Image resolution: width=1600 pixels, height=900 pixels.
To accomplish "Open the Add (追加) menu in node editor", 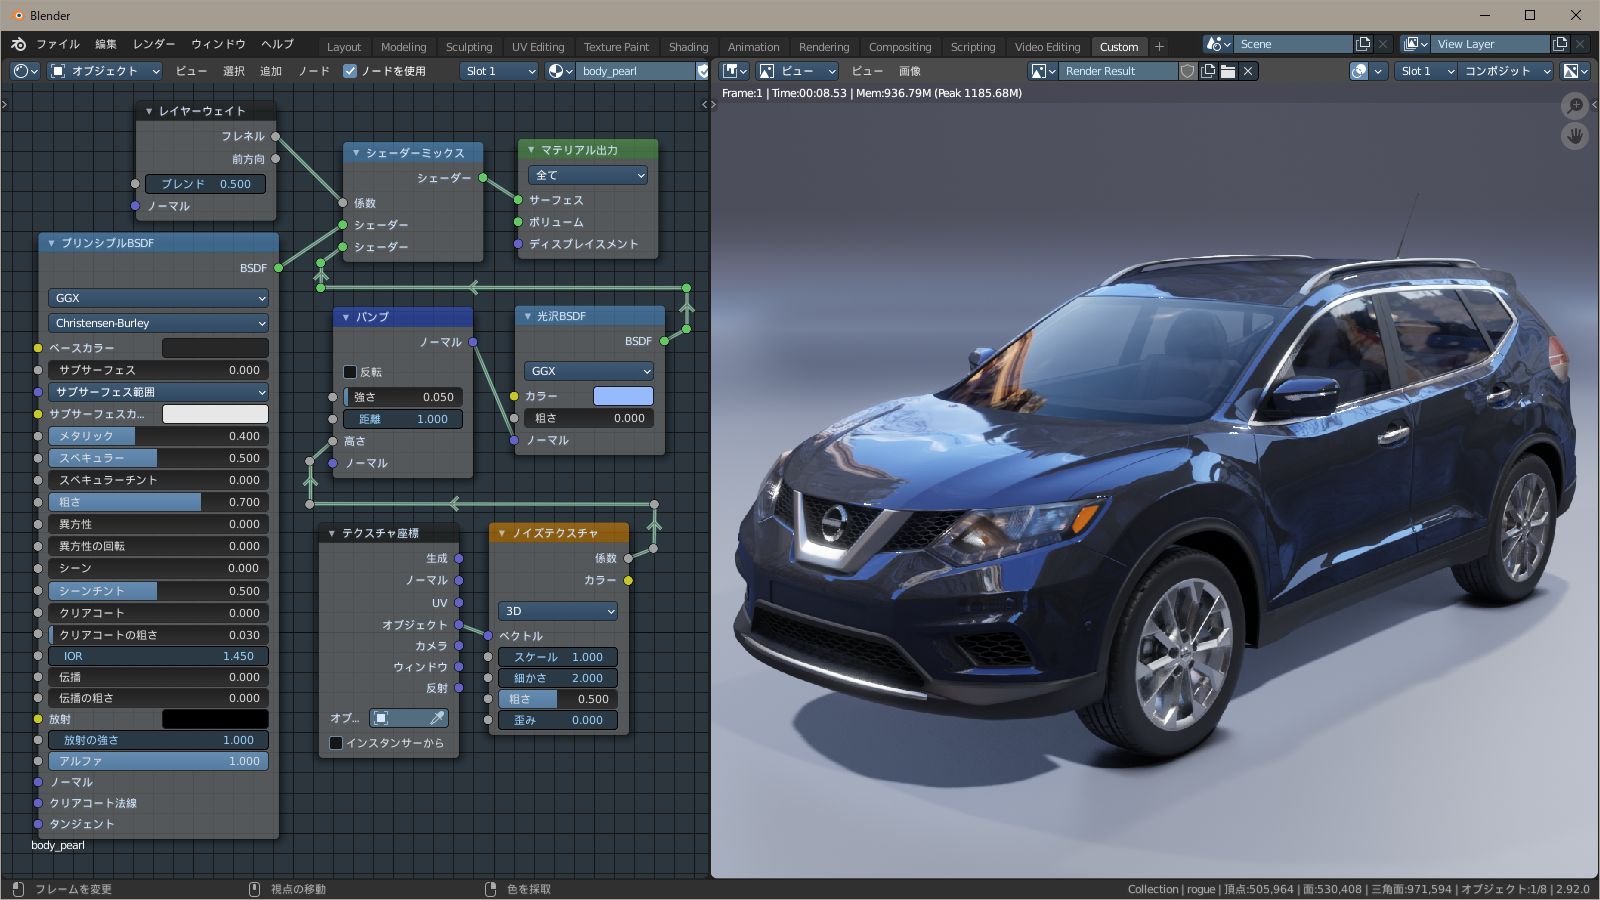I will click(271, 71).
